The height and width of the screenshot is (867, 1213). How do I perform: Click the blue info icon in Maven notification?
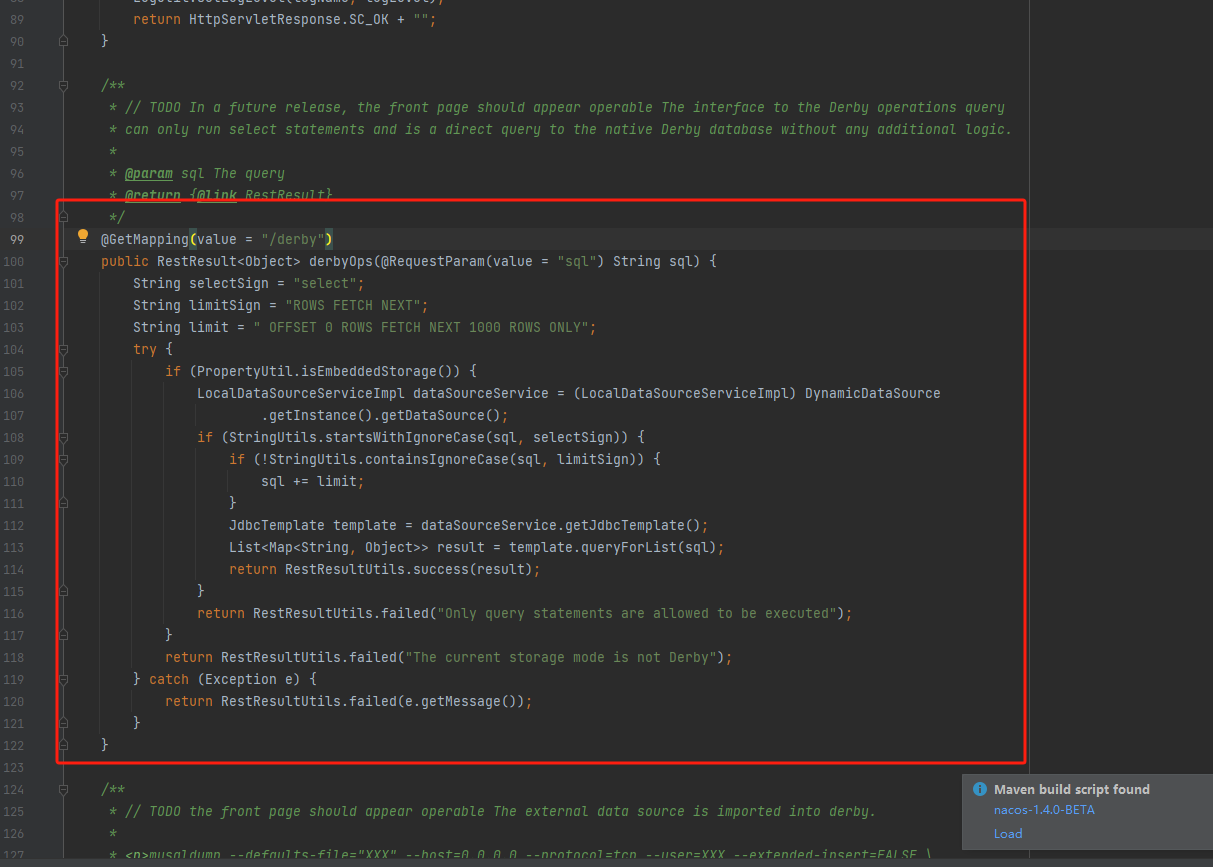click(980, 789)
